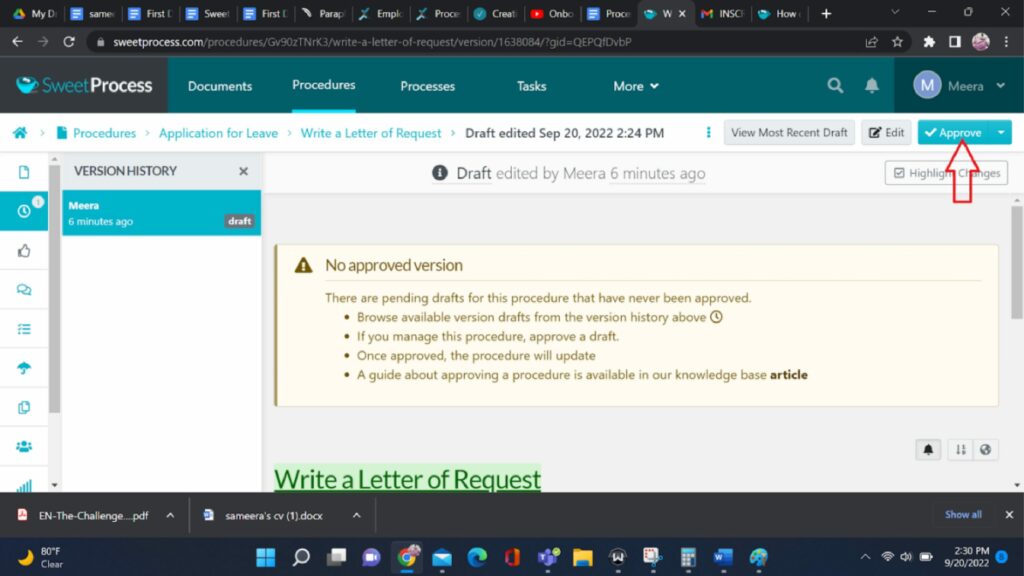Close the Version History panel

pyautogui.click(x=243, y=171)
